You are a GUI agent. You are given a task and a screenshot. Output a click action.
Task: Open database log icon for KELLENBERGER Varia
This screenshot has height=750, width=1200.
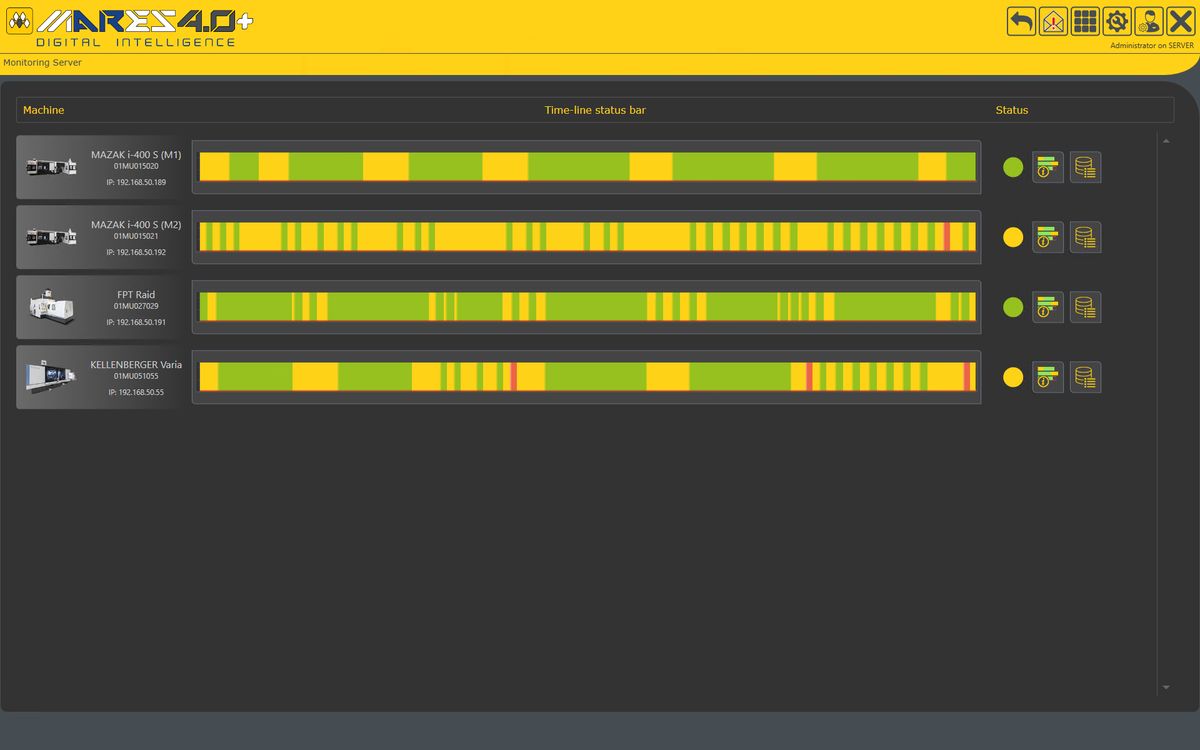1085,377
